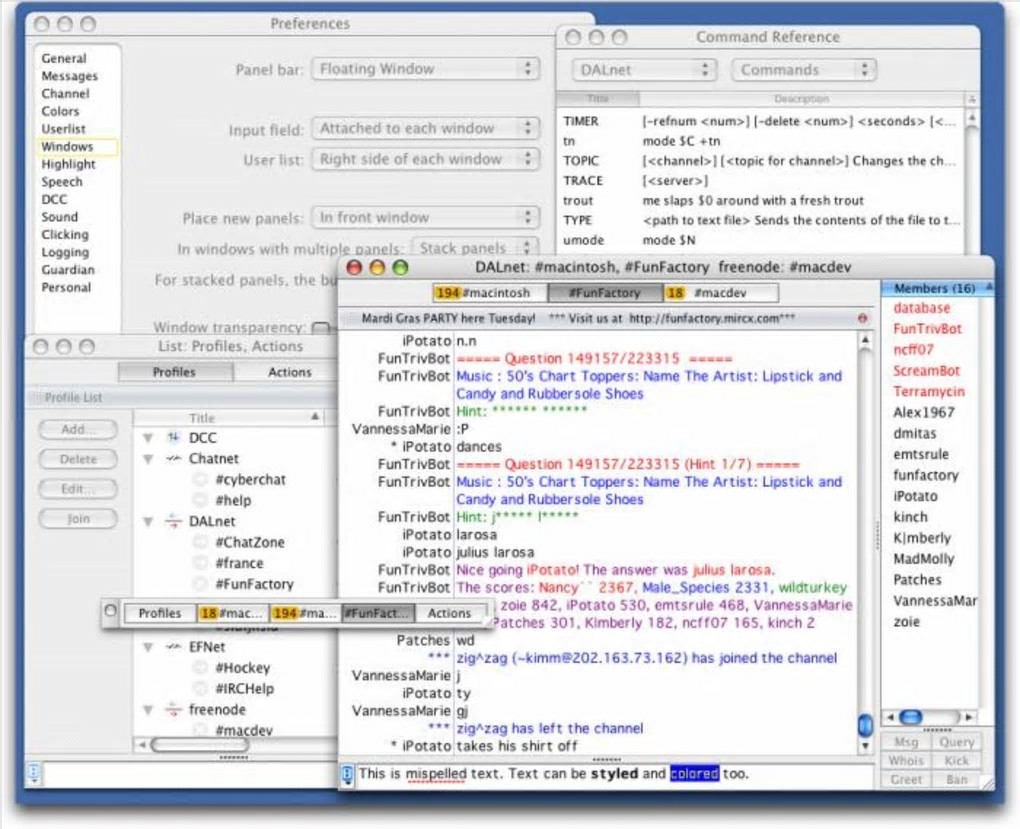Open the User list position dropdown

point(425,159)
